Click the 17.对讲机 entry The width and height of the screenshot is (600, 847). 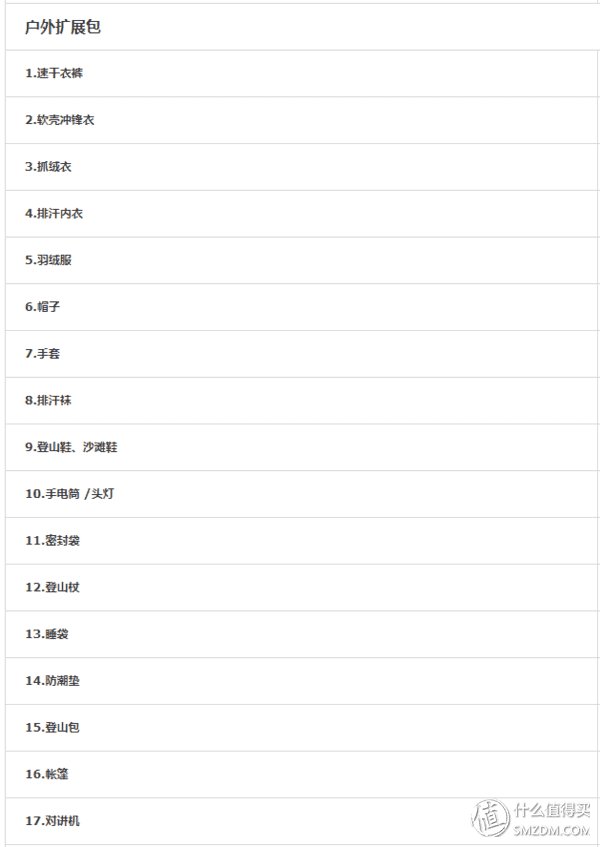point(302,821)
